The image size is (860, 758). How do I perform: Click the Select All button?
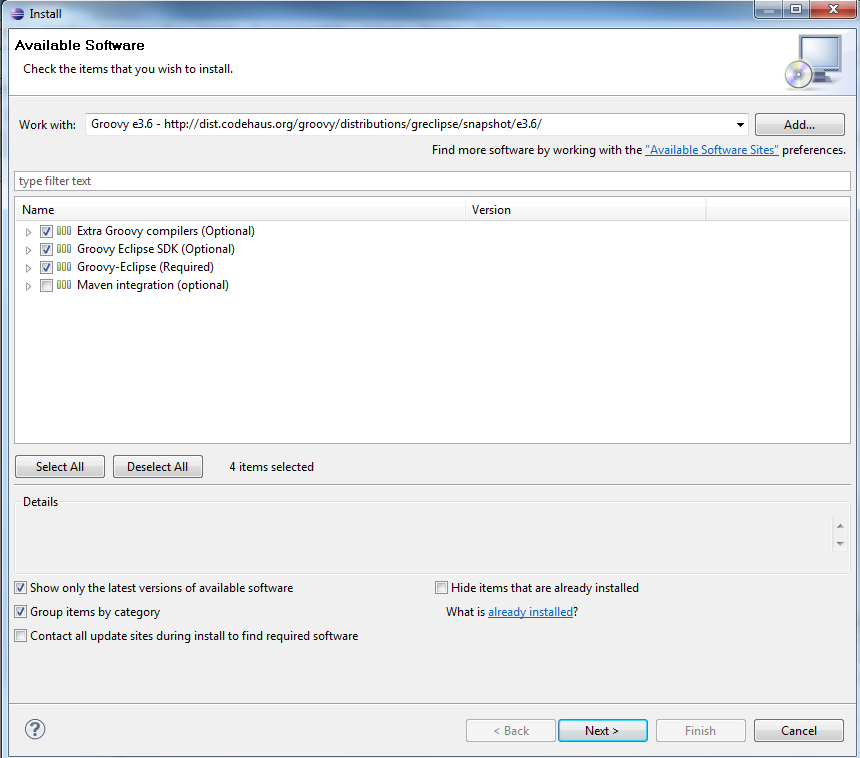pos(60,467)
